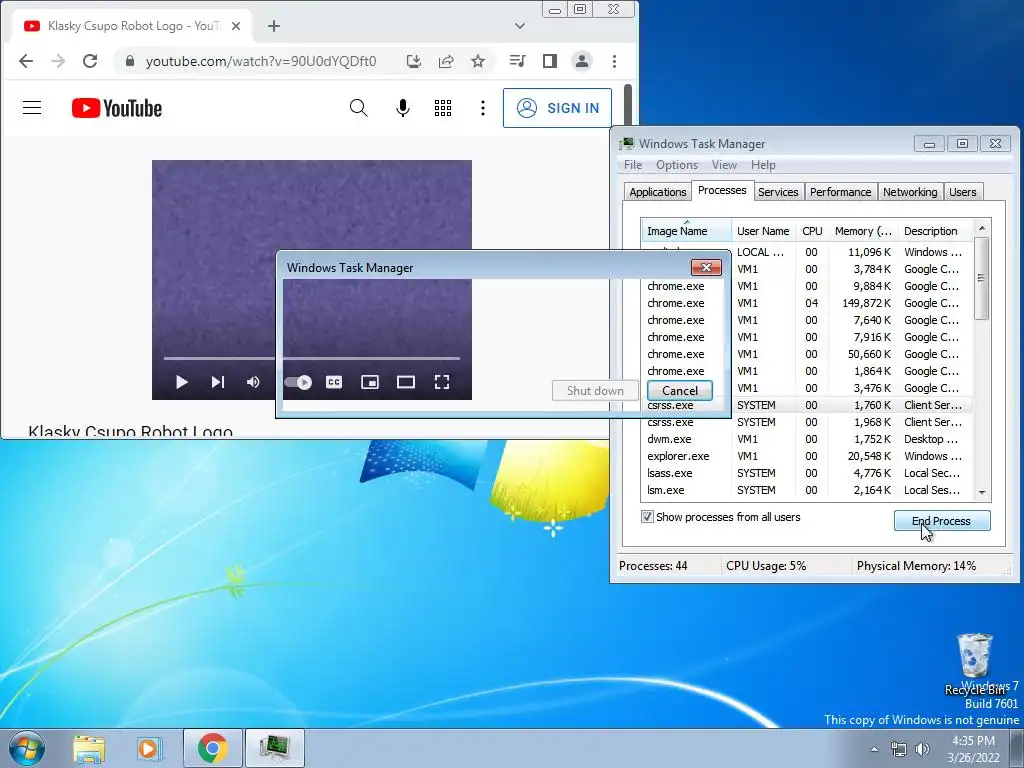This screenshot has width=1024, height=768.
Task: Click the share page icon in address bar
Action: pos(446,61)
